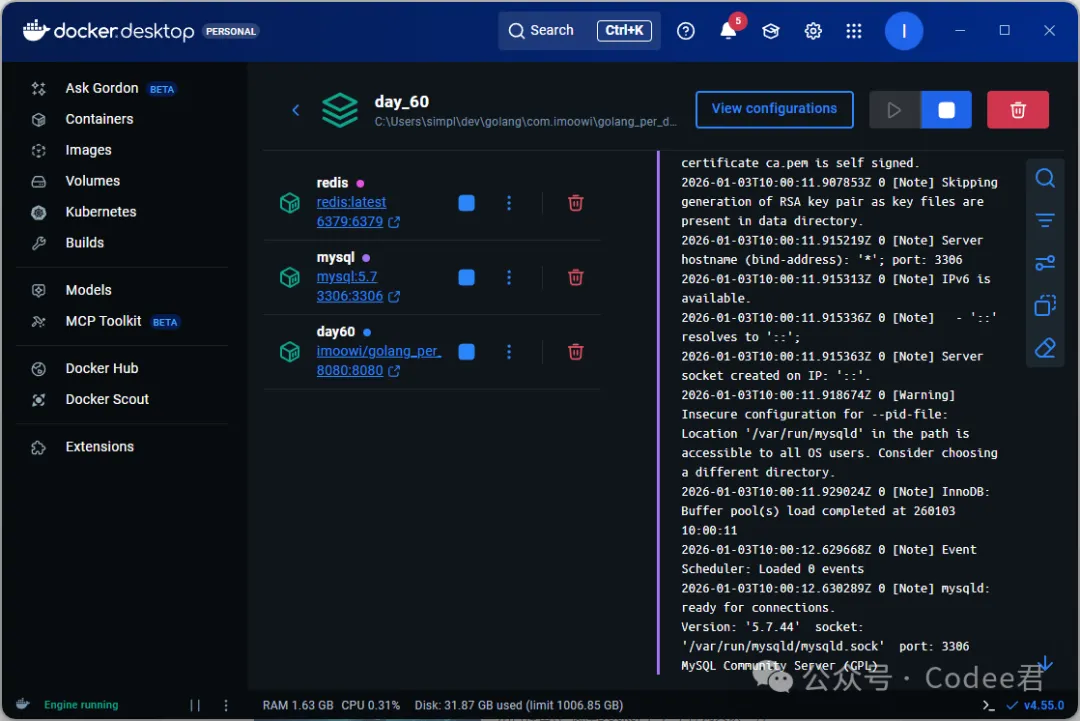Open imoowi/golang_per image link
The image size is (1080, 721).
(379, 351)
